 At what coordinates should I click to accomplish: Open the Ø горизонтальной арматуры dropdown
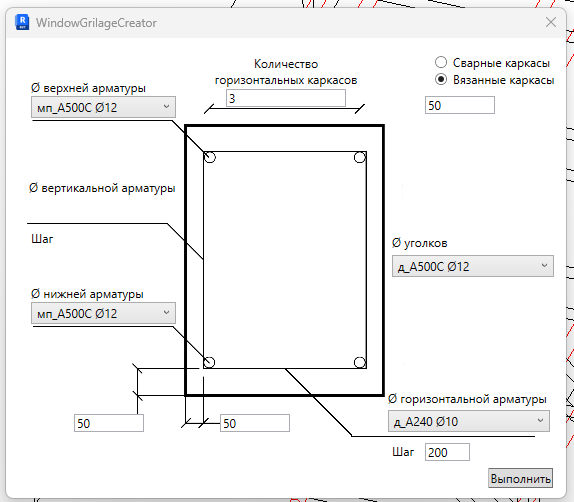point(469,421)
